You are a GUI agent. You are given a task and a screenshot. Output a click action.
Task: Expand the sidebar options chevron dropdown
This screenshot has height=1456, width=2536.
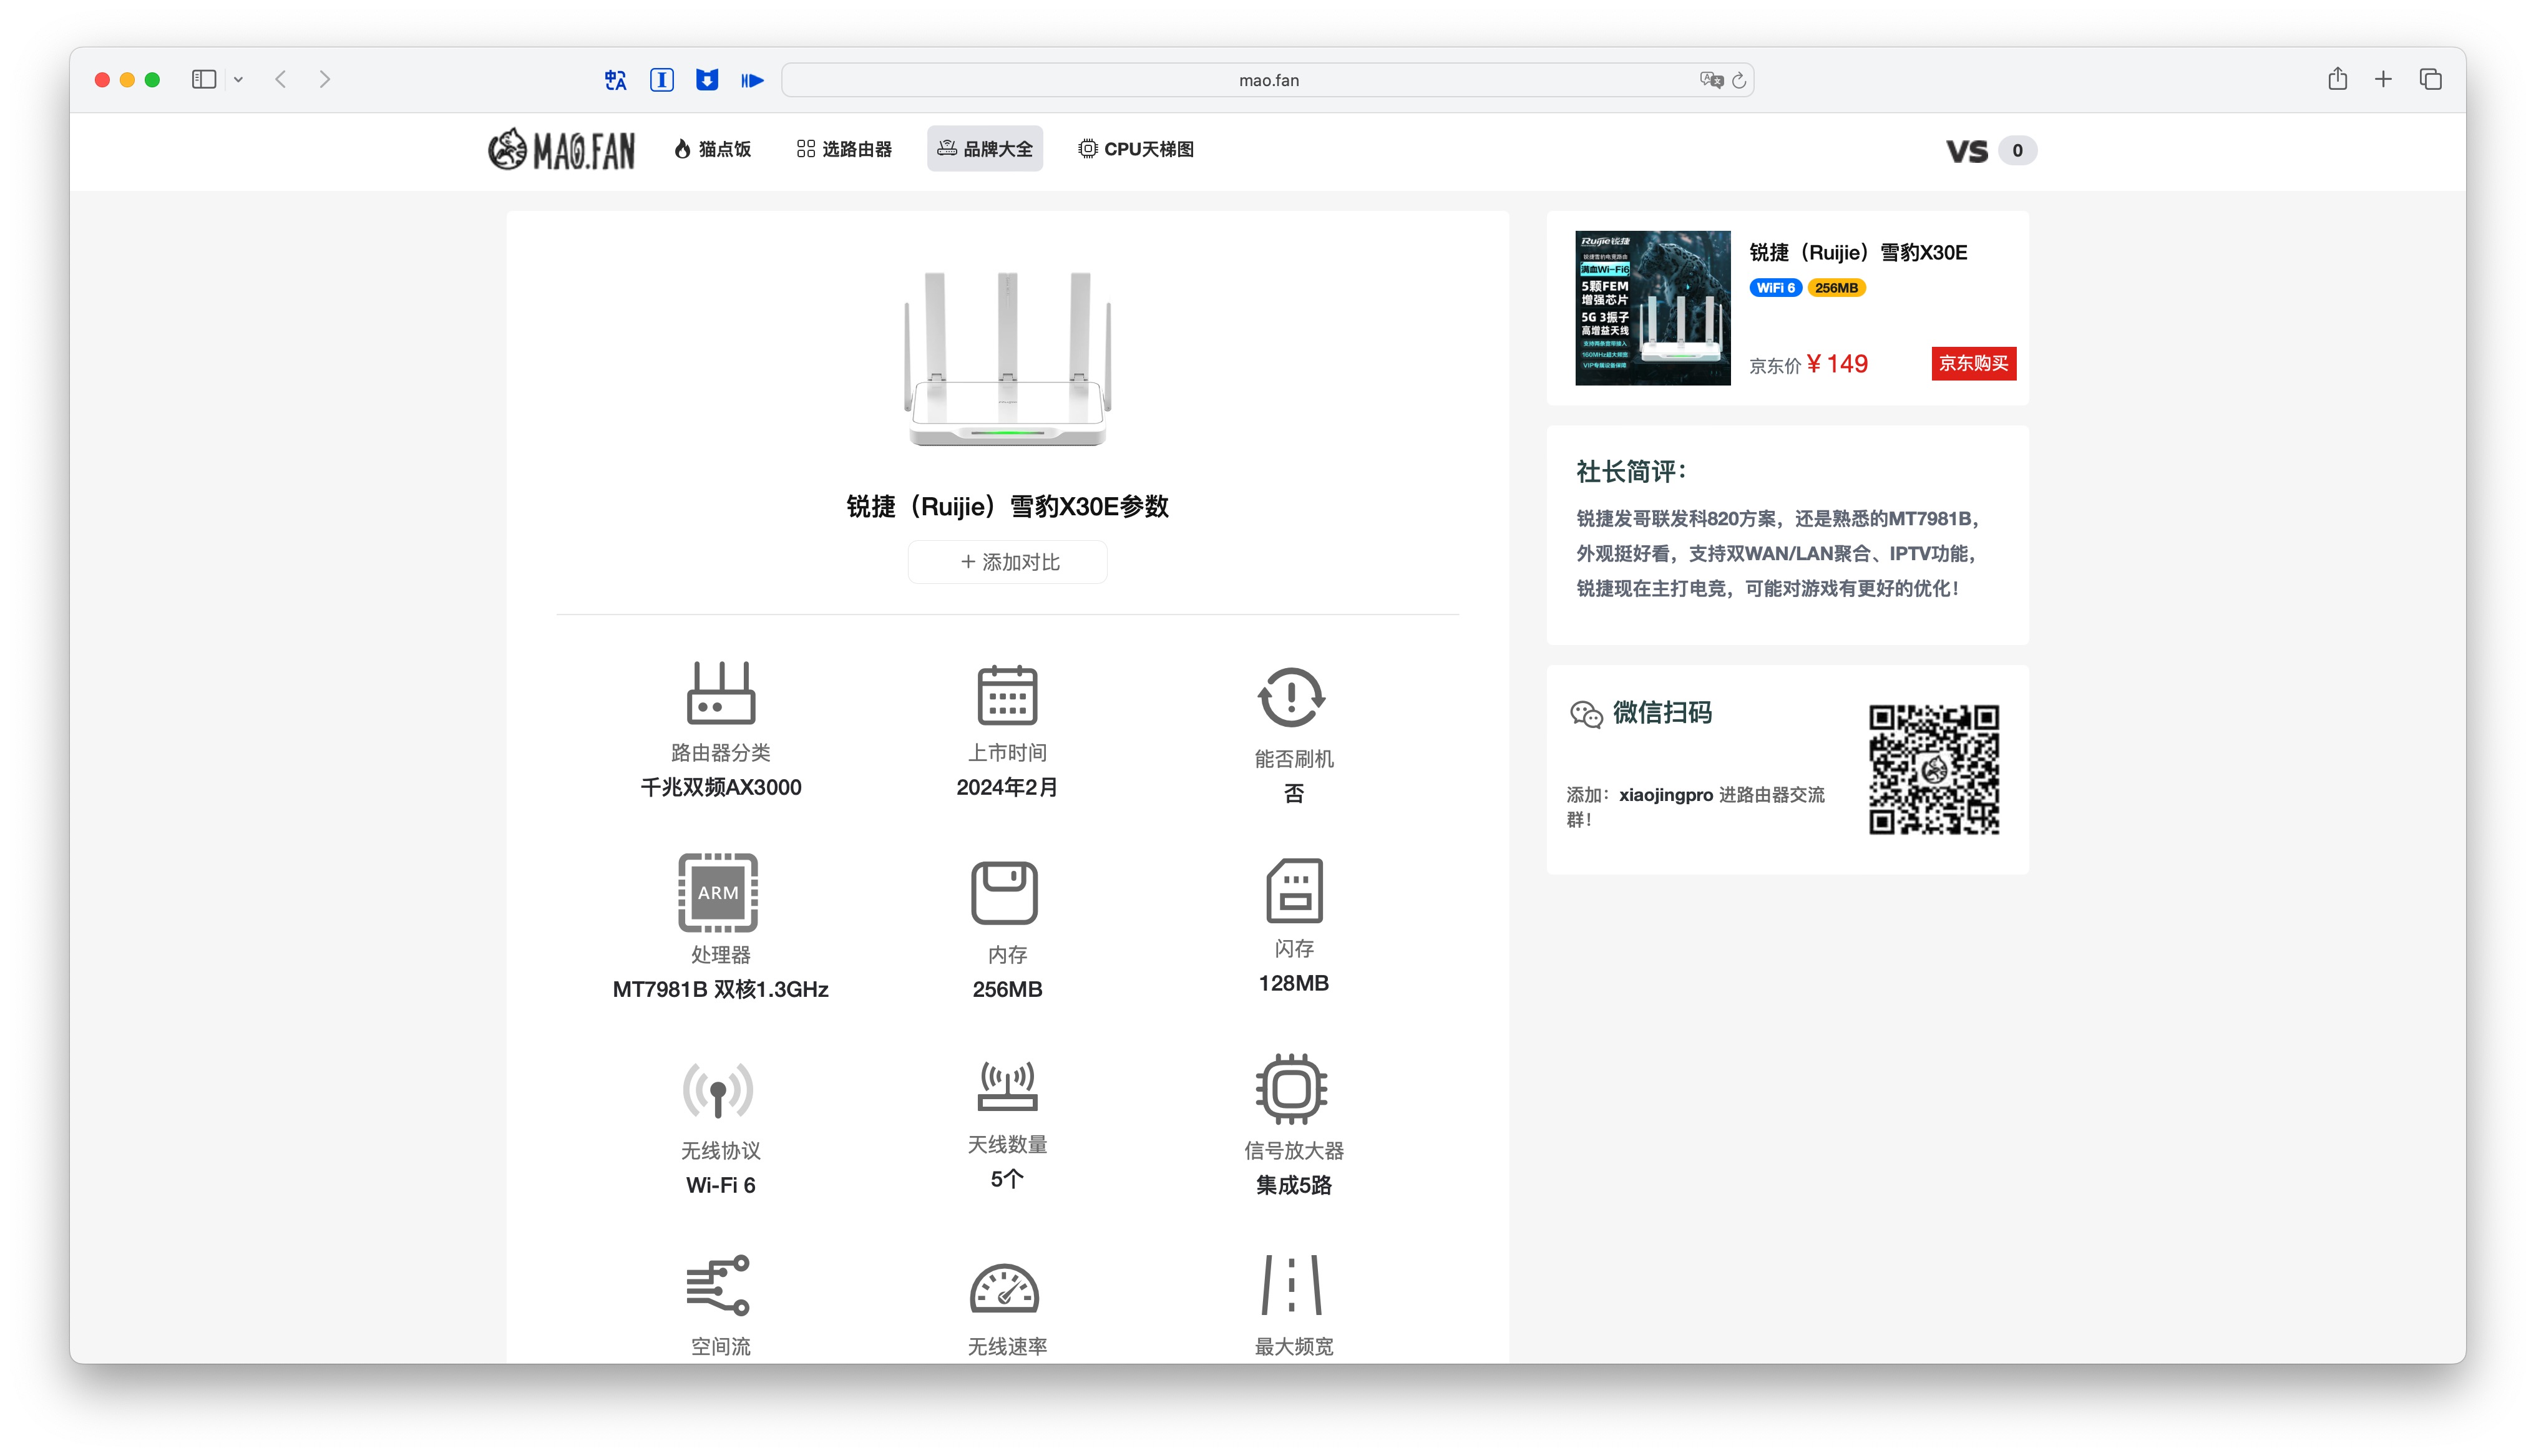[x=238, y=79]
